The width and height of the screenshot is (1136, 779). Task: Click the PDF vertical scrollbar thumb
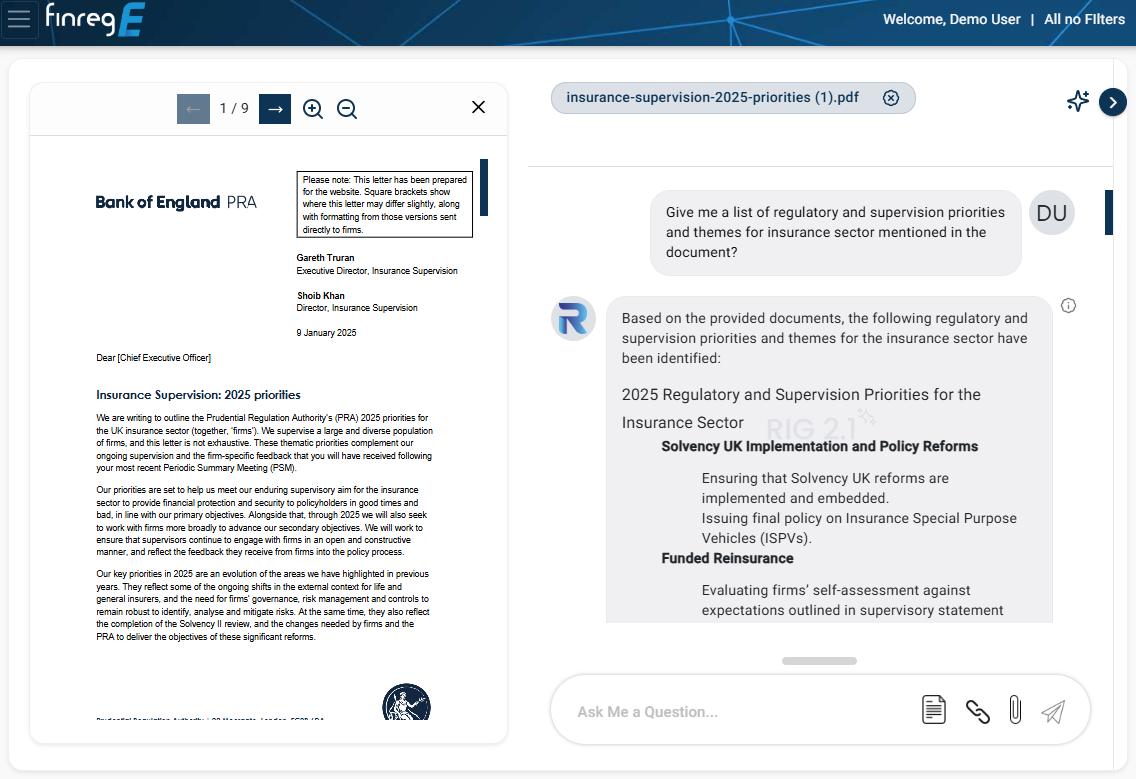pos(484,188)
